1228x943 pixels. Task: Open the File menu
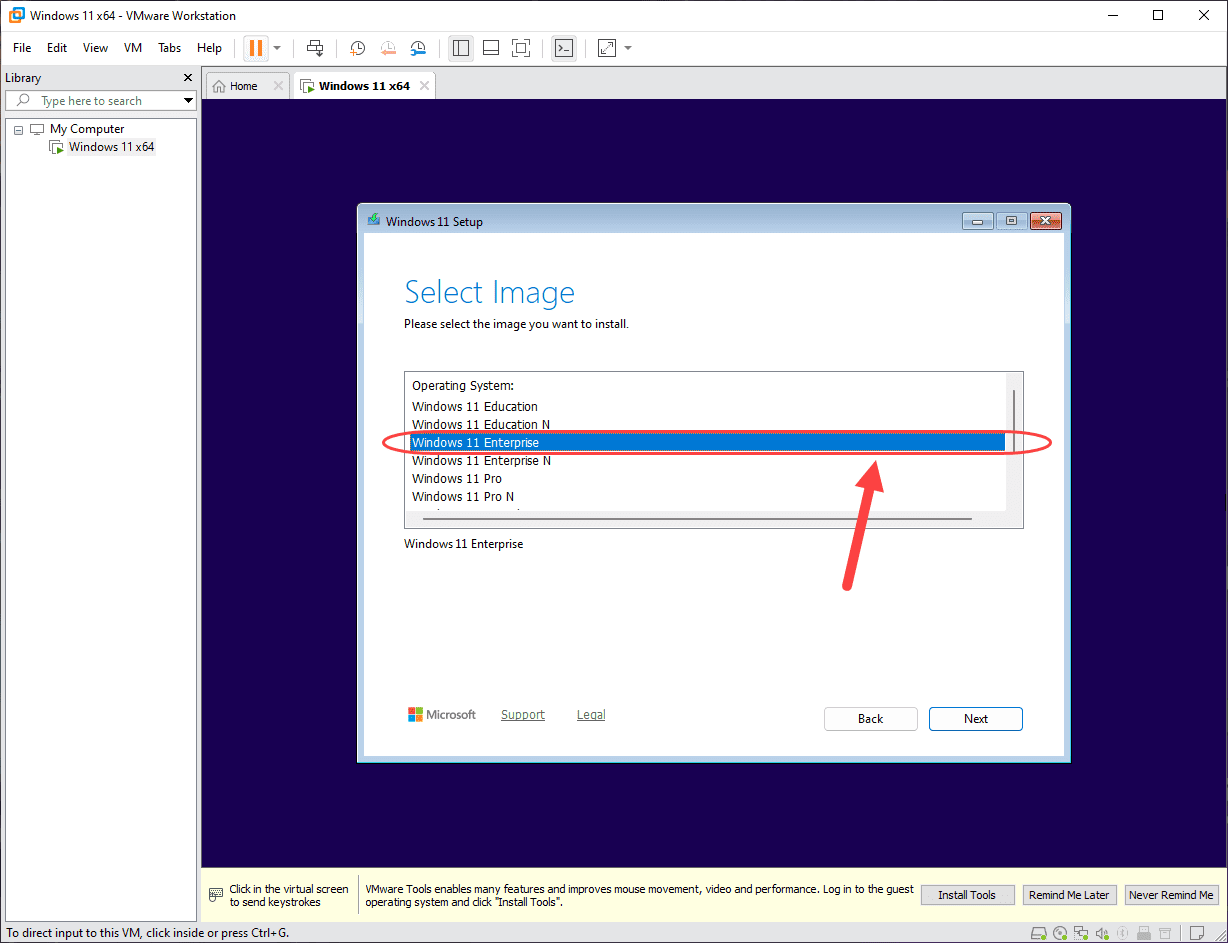click(22, 48)
